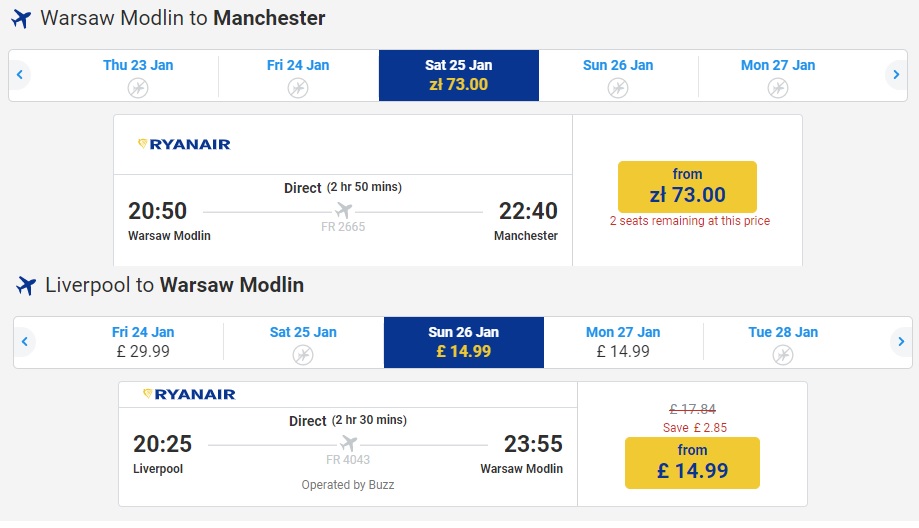Choose return Mon 27 Jan £ 14.99 tab
This screenshot has width=919, height=528.
click(x=624, y=342)
